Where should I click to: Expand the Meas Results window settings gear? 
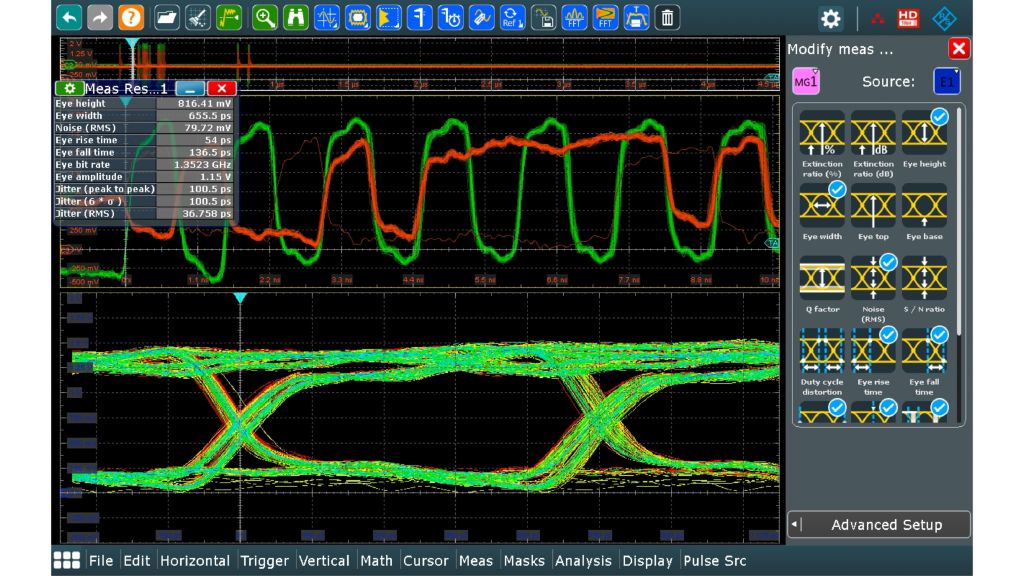click(x=68, y=88)
